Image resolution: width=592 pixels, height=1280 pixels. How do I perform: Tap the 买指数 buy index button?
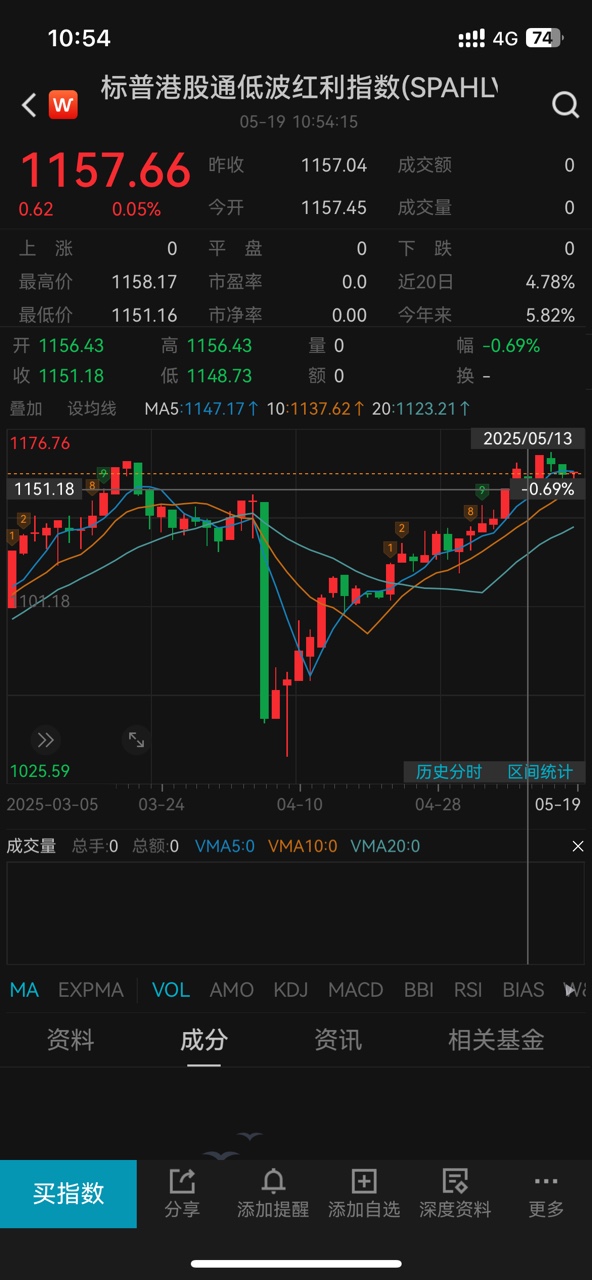click(68, 1193)
